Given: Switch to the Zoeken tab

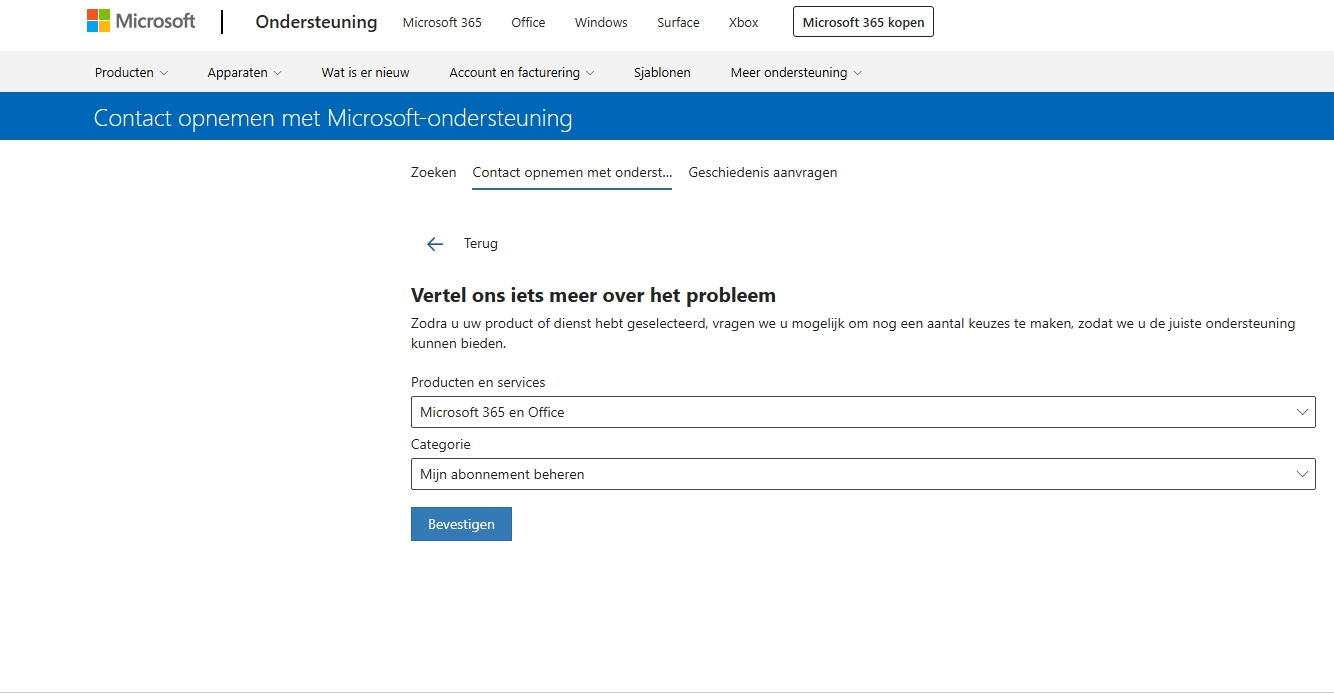Looking at the screenshot, I should (x=433, y=172).
